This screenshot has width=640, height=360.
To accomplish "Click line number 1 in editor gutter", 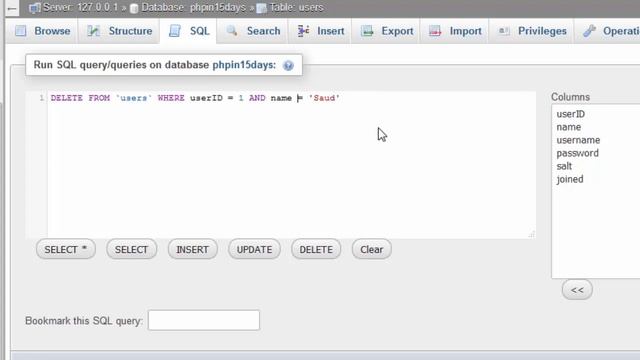I will tap(41, 98).
